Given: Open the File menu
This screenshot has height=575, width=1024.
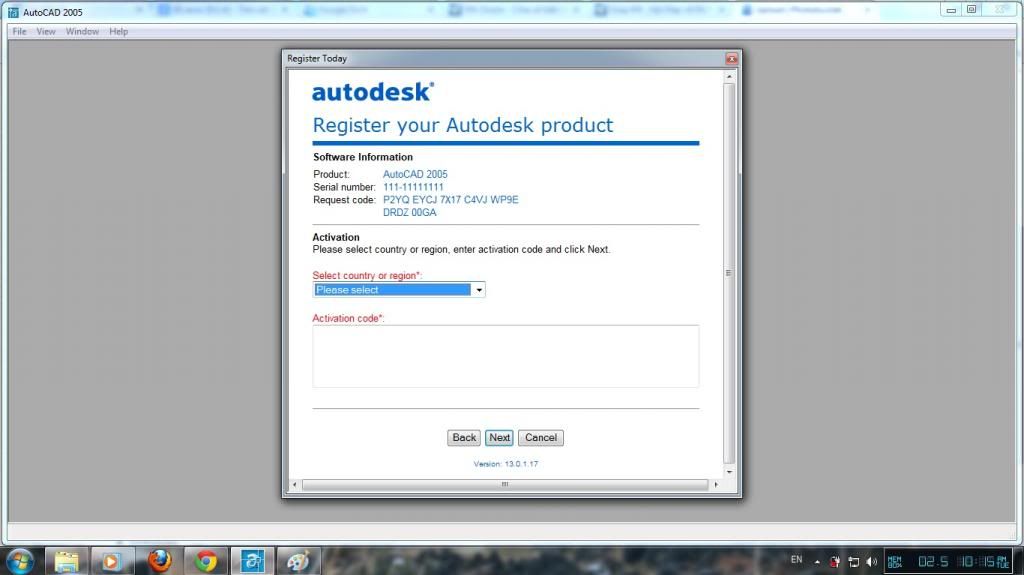Looking at the screenshot, I should coord(20,31).
